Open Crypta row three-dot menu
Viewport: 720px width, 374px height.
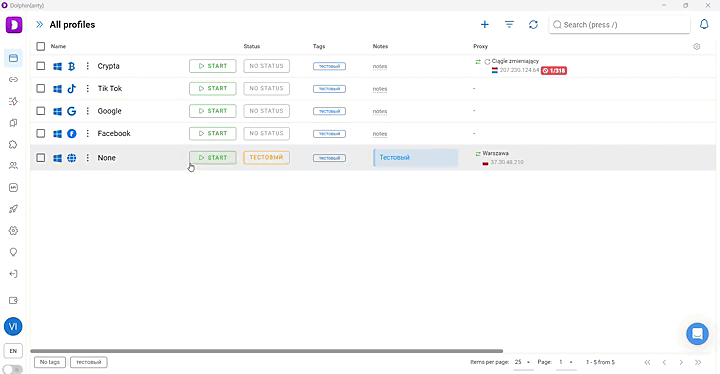[87, 66]
